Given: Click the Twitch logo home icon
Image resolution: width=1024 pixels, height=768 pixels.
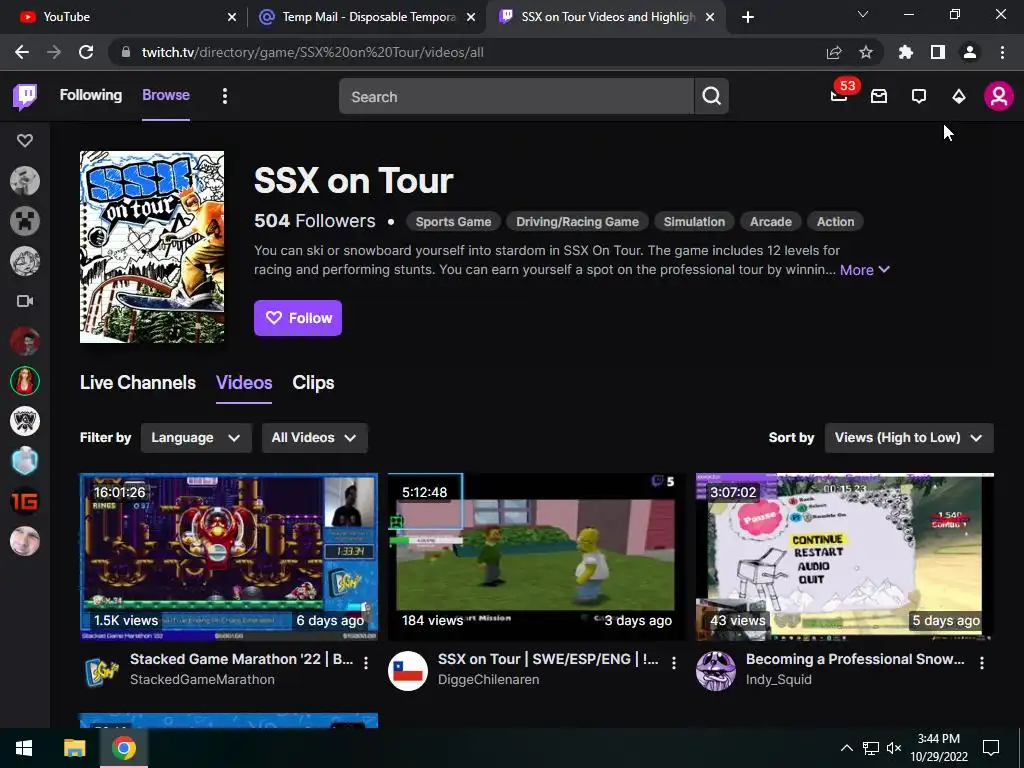Looking at the screenshot, I should [x=25, y=97].
